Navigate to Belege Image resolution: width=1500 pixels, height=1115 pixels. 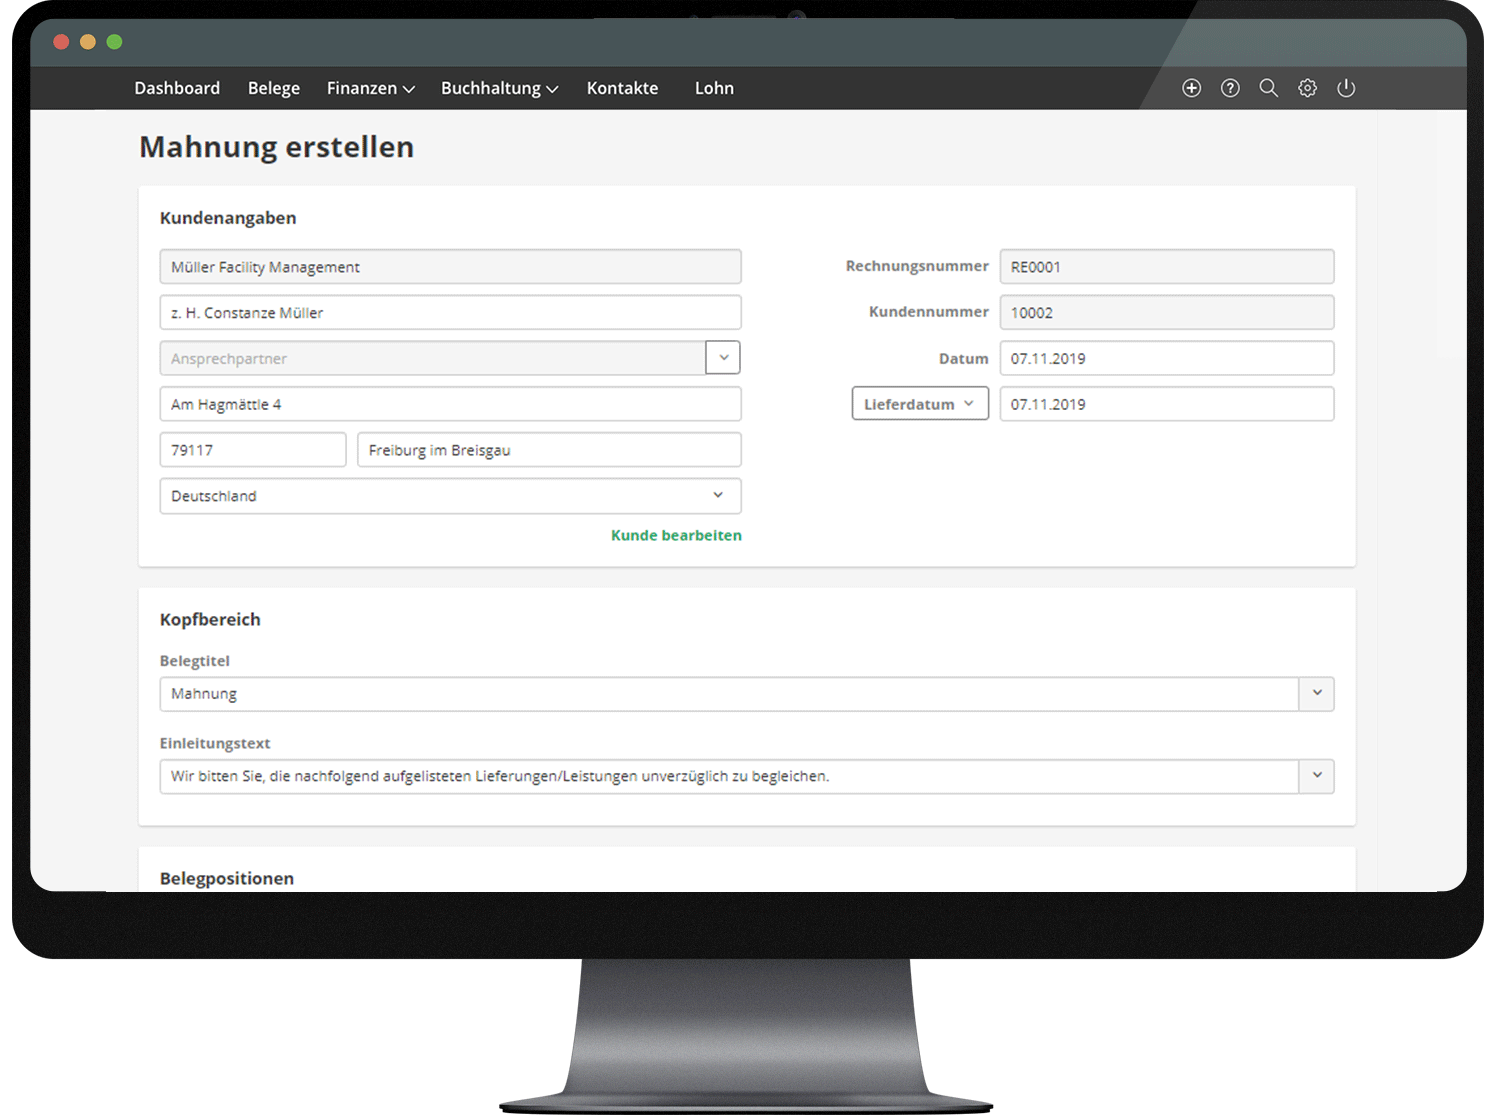(x=274, y=88)
